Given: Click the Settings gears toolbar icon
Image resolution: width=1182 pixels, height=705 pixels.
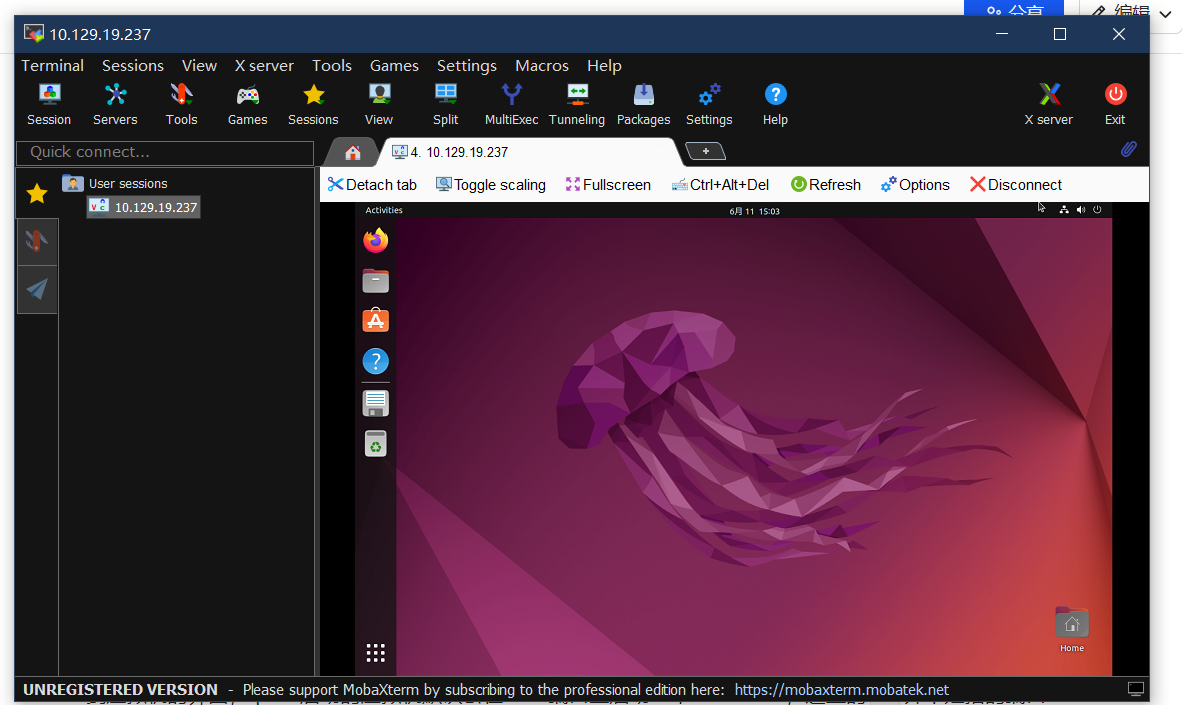Looking at the screenshot, I should pyautogui.click(x=709, y=104).
